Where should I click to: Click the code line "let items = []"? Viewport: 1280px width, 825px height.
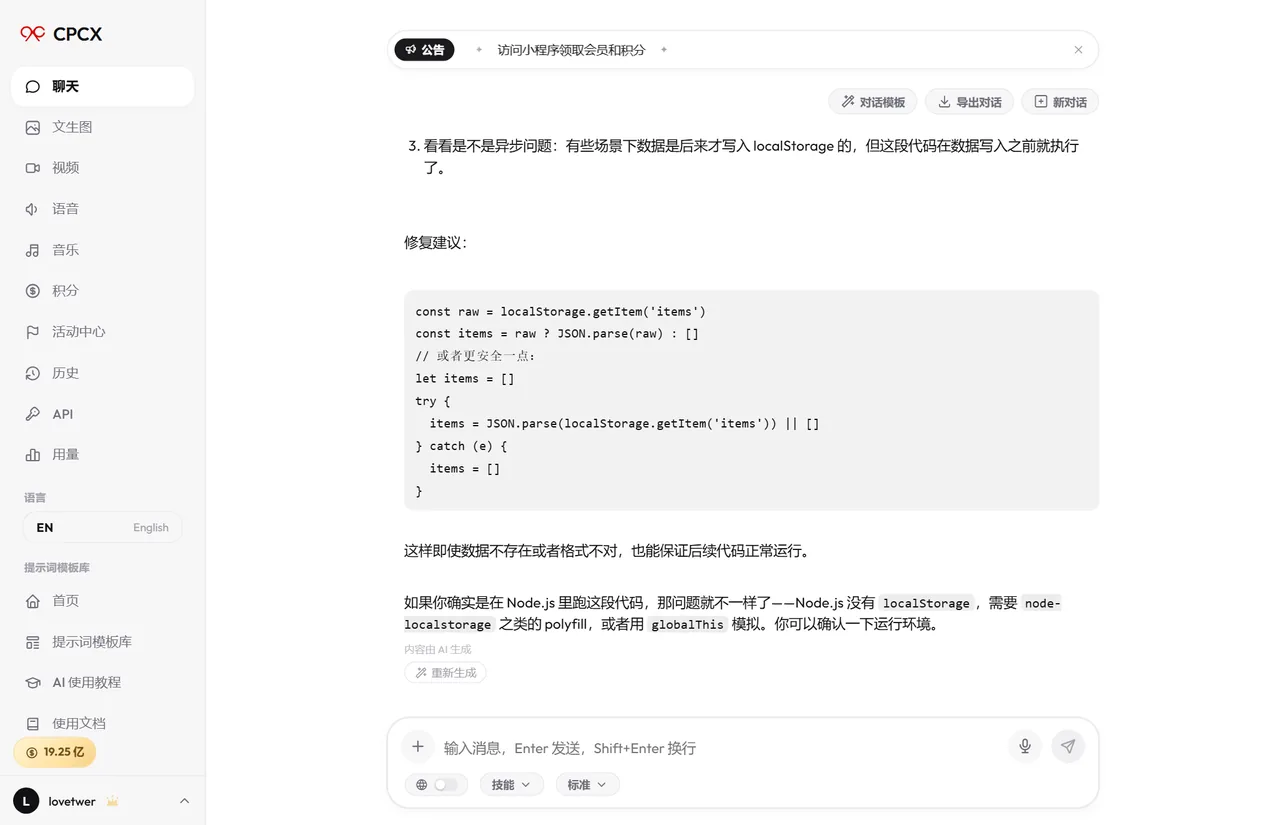point(465,379)
